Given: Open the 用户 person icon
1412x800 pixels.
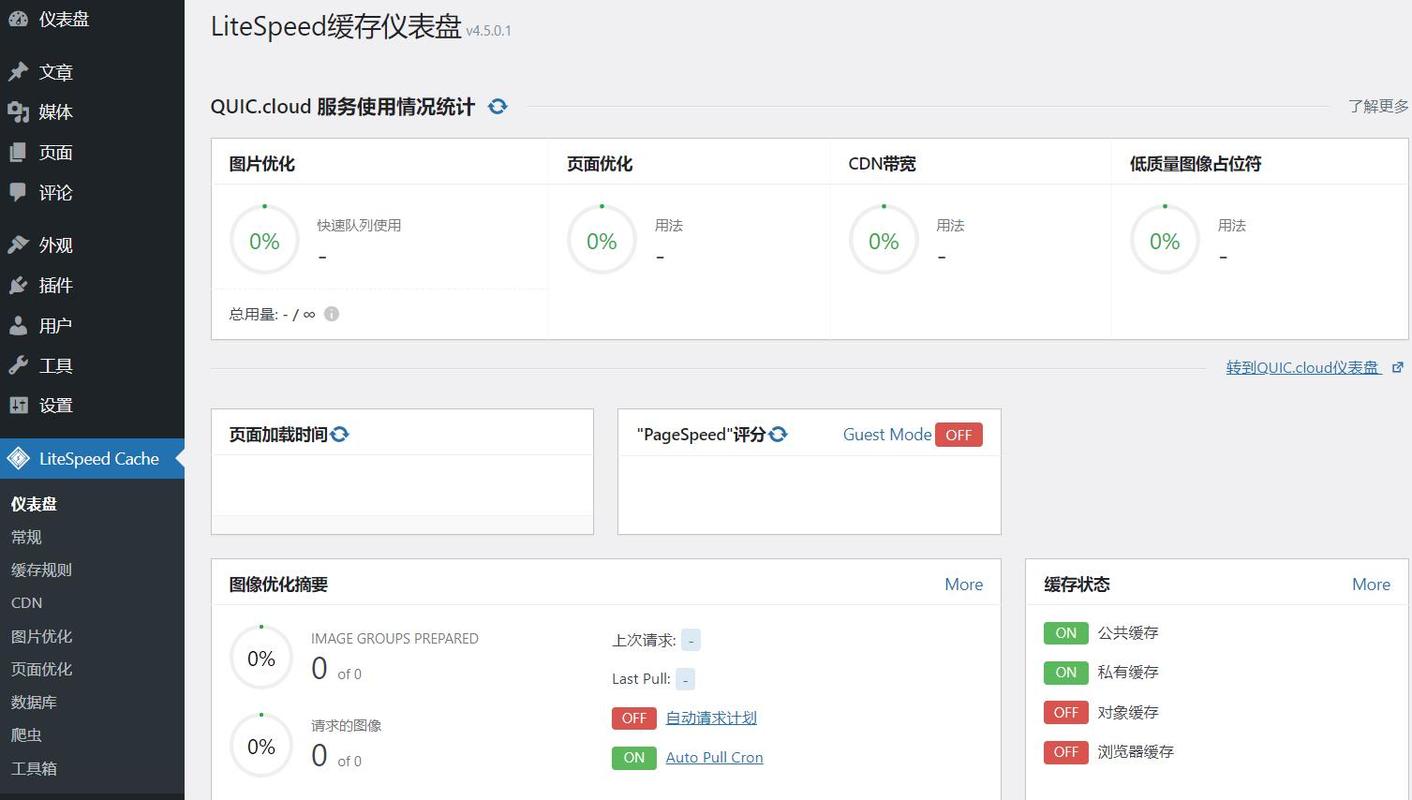Looking at the screenshot, I should [x=17, y=325].
